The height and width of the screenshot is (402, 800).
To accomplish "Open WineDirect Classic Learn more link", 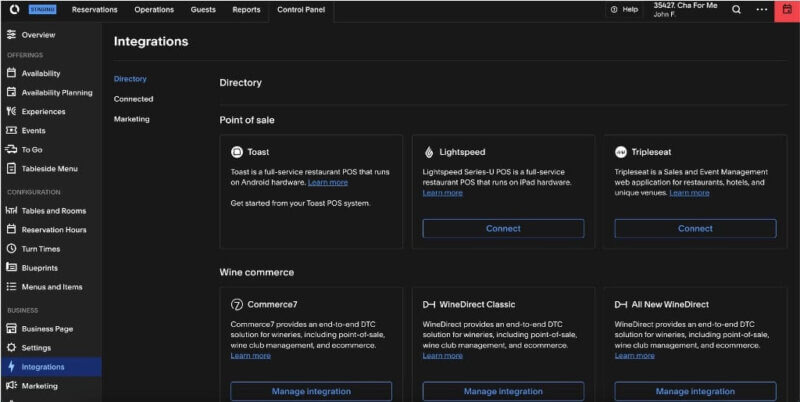I will pyautogui.click(x=442, y=356).
